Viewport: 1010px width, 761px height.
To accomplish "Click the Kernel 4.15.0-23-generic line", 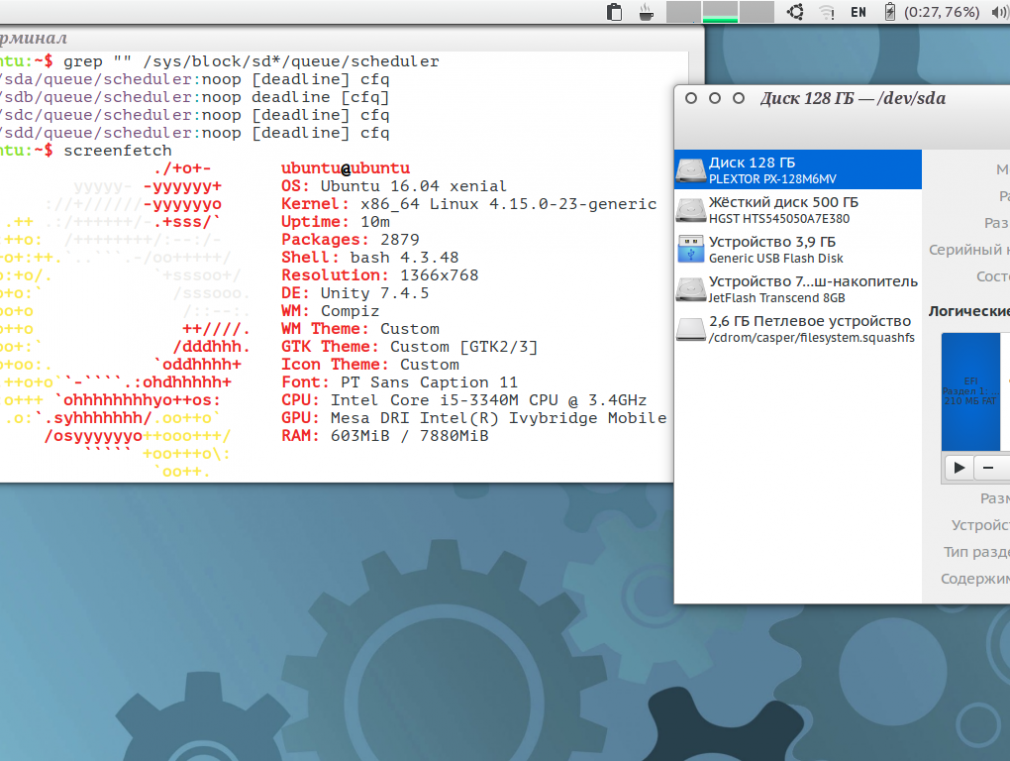I will coord(469,204).
